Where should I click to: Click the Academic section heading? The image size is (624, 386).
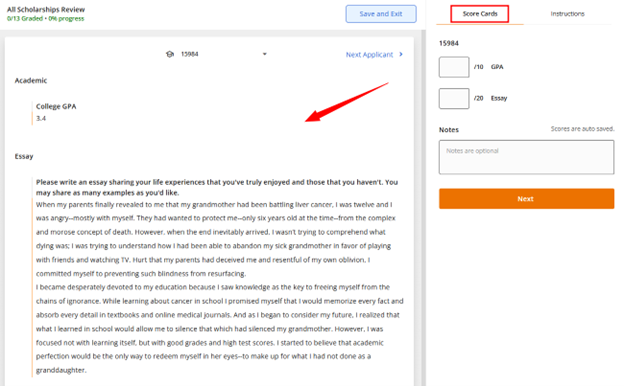pos(31,80)
